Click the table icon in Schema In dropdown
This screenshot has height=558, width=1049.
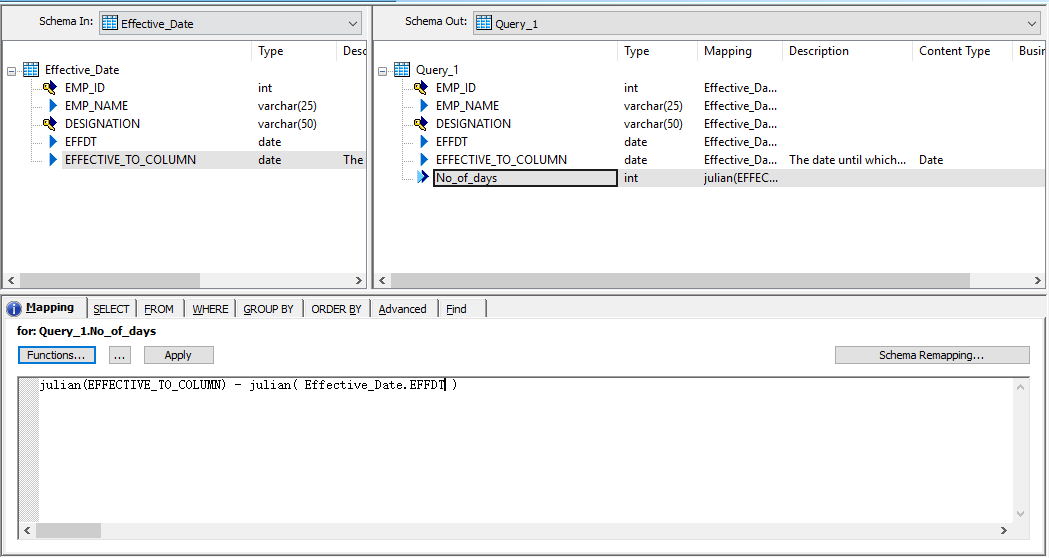point(110,23)
